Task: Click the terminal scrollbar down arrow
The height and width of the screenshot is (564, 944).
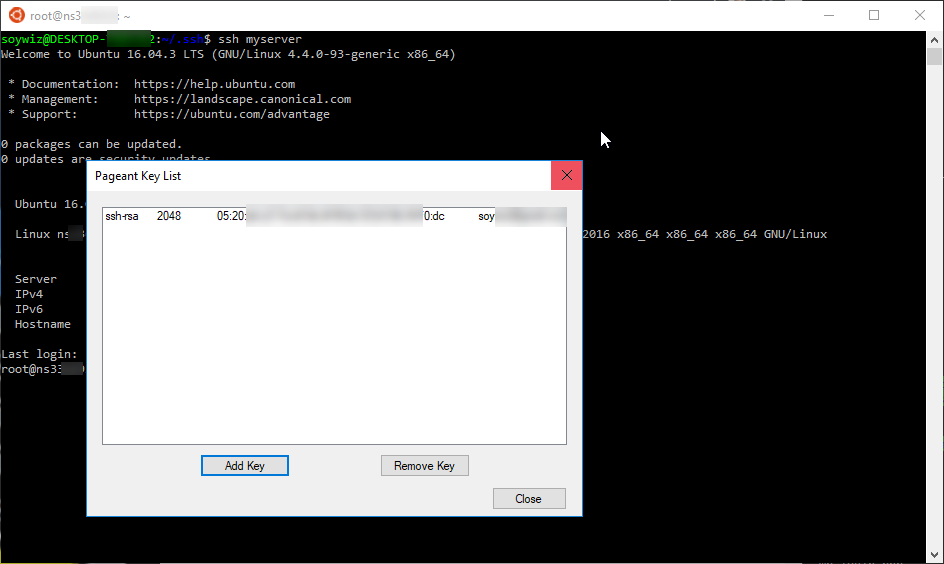Action: tap(935, 555)
